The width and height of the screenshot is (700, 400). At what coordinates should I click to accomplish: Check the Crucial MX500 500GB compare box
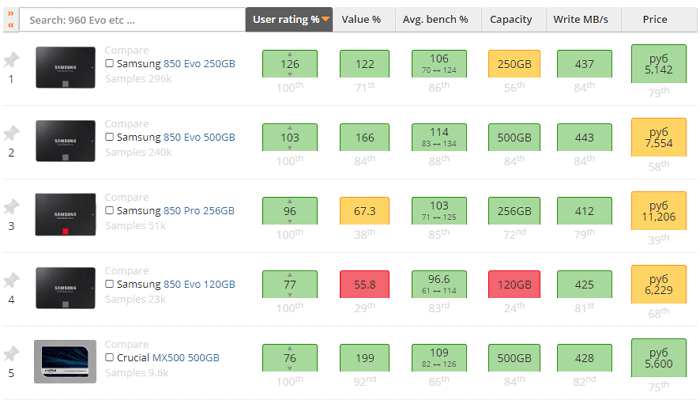click(110, 358)
